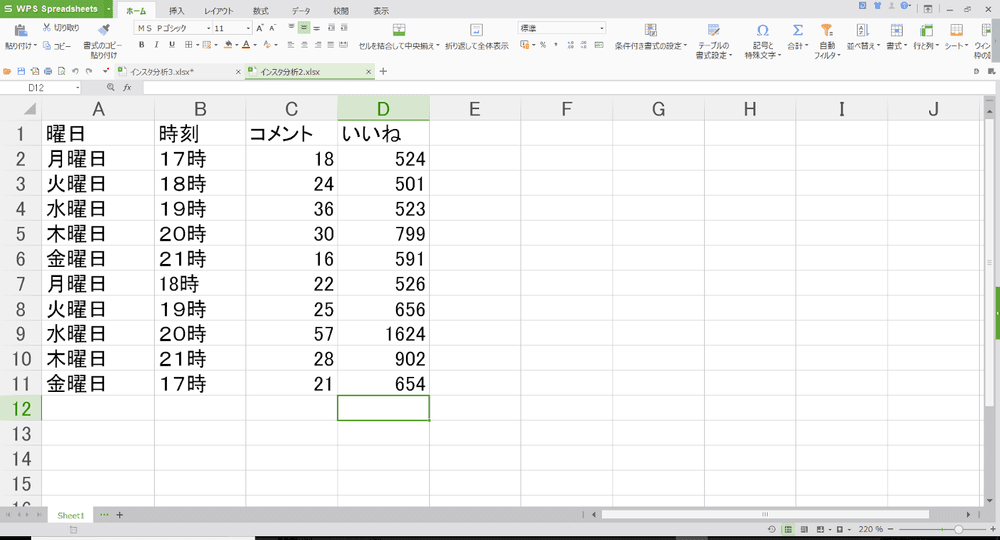Image resolution: width=1000 pixels, height=540 pixels.
Task: Open the font name dropdown
Action: 207,29
